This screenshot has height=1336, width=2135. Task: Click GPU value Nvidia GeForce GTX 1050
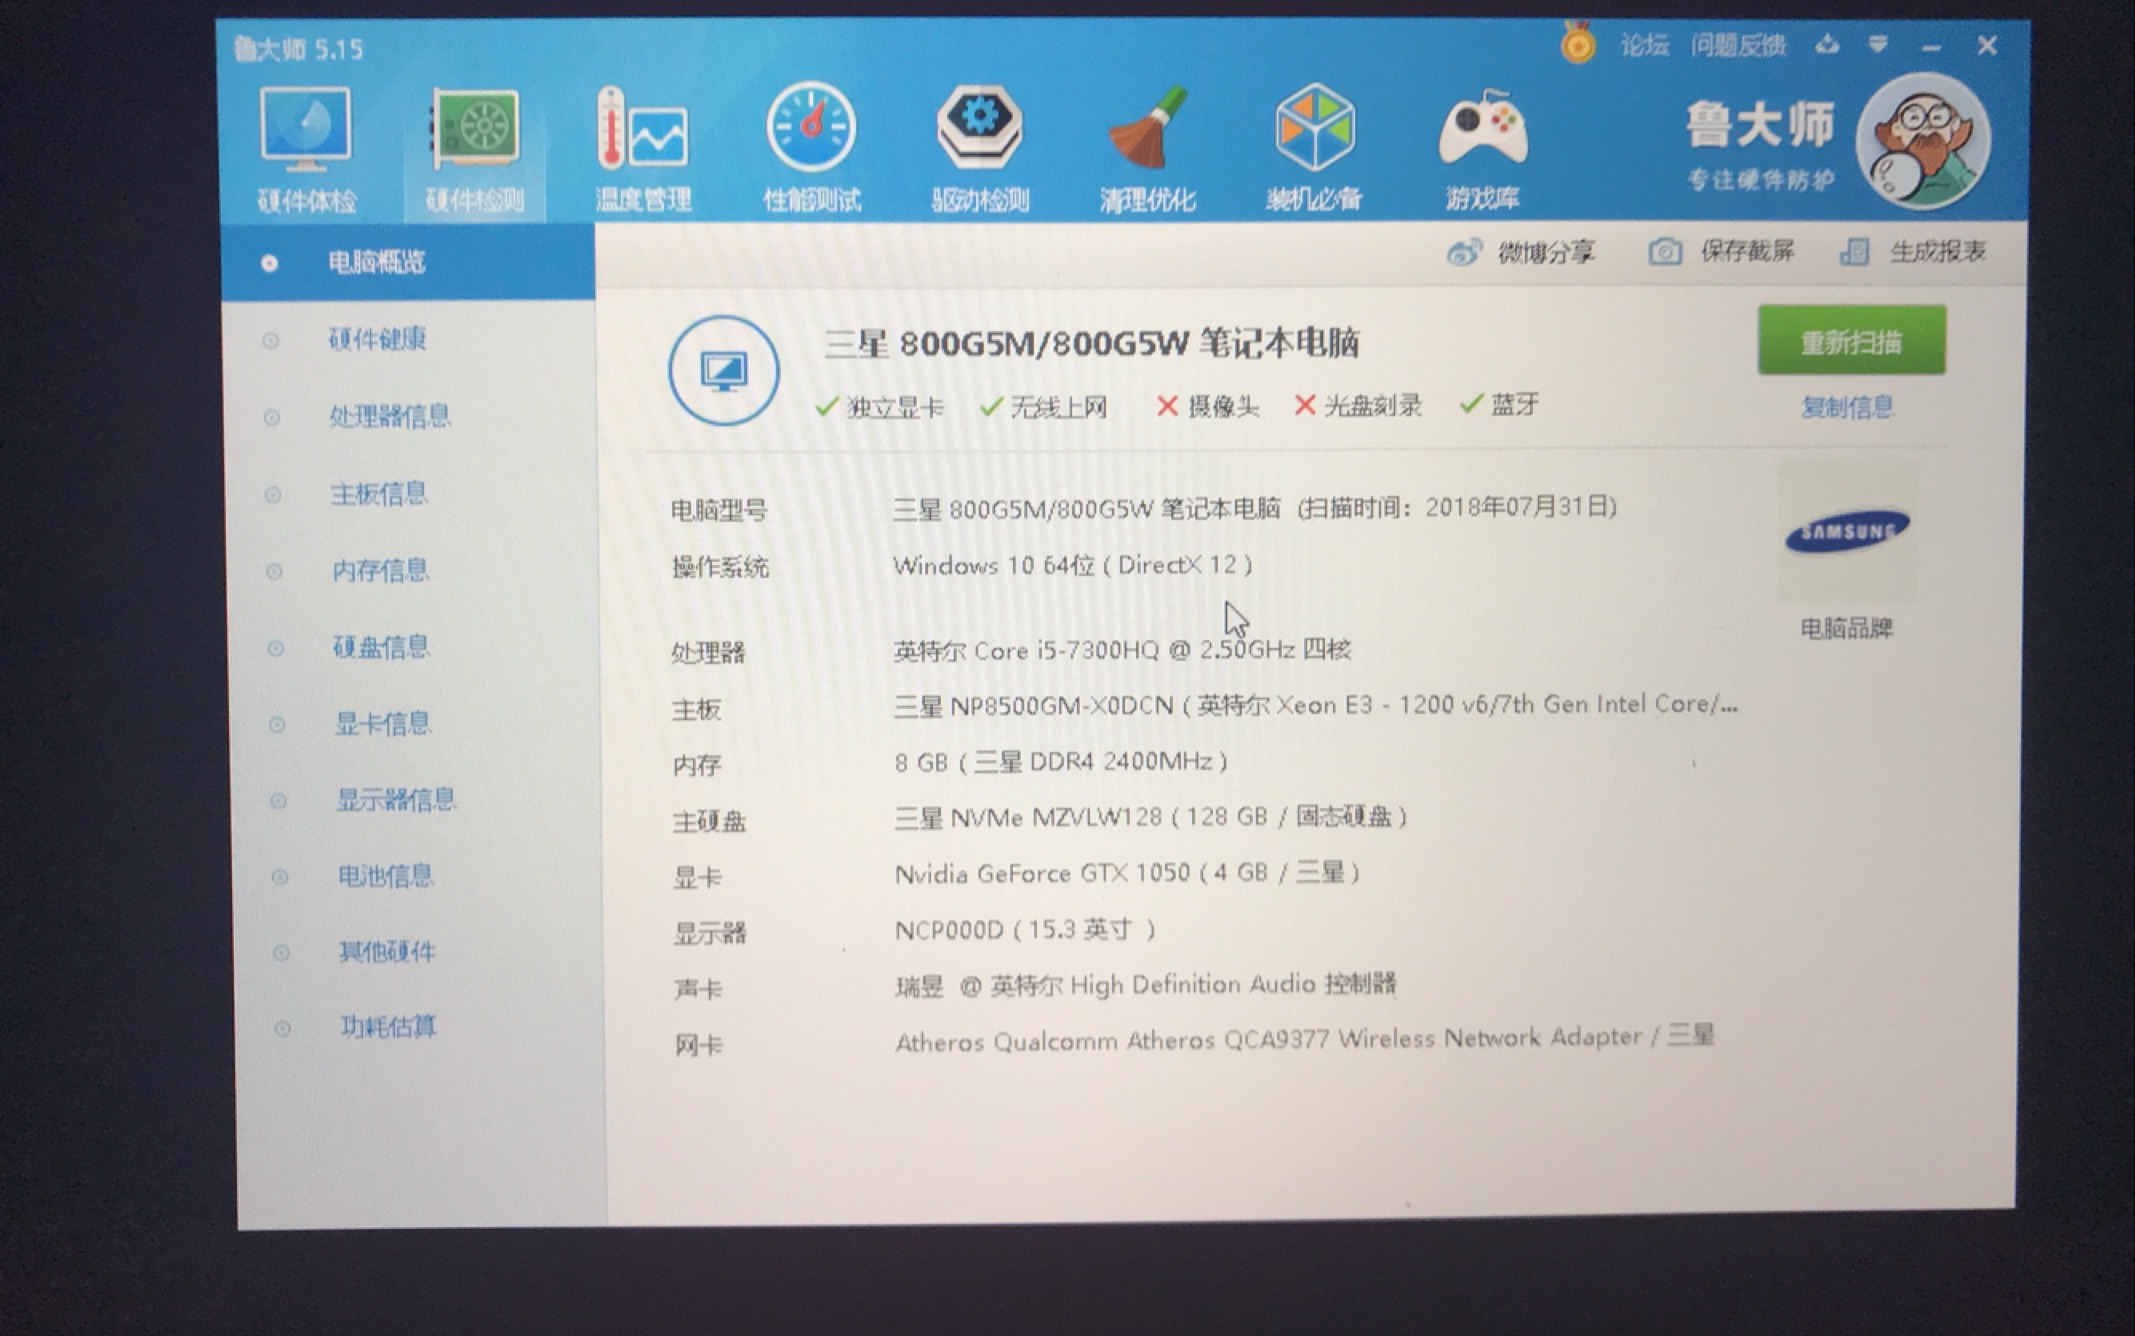tap(1127, 874)
